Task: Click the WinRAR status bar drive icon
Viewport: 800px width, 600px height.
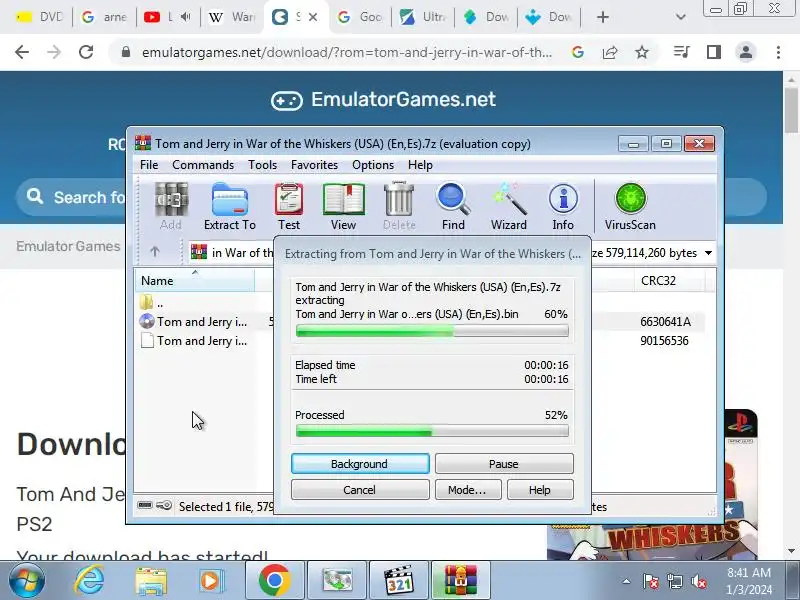Action: coord(145,506)
